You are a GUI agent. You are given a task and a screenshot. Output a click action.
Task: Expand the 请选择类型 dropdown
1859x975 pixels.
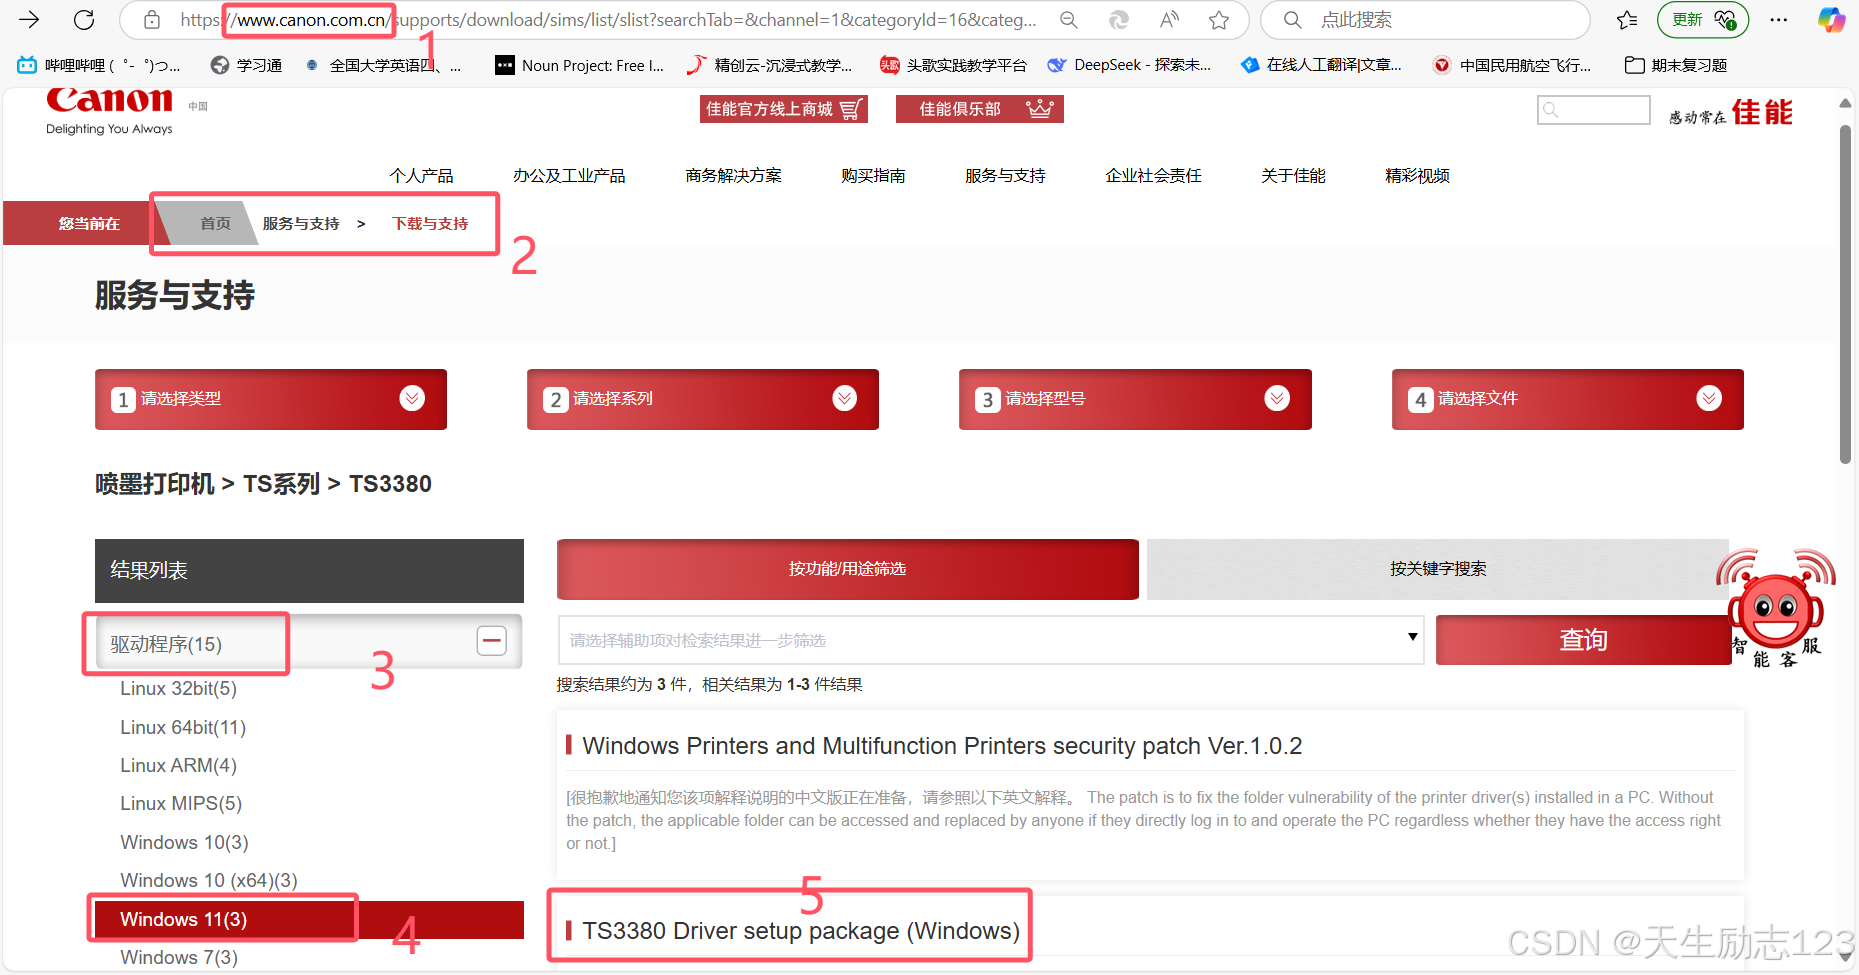[x=271, y=399]
